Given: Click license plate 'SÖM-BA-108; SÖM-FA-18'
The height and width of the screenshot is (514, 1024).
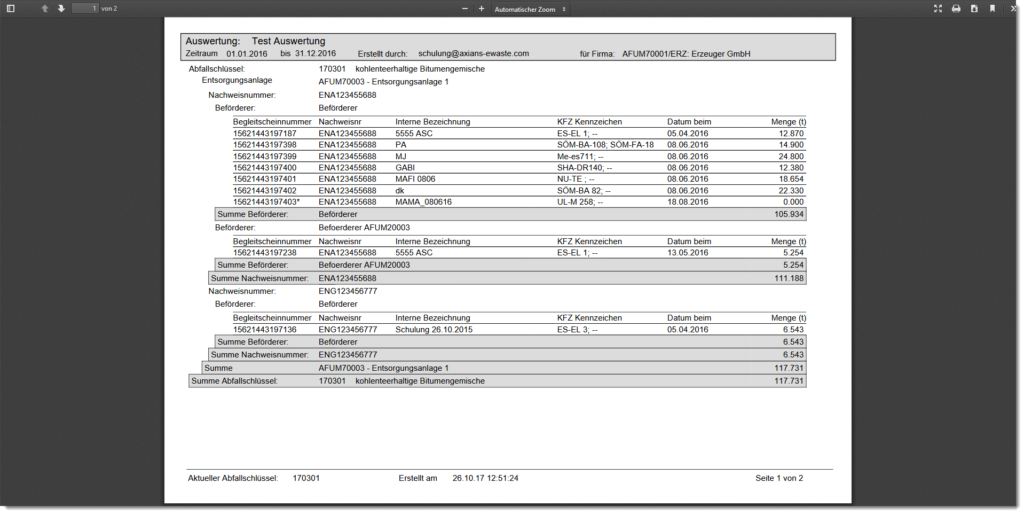Looking at the screenshot, I should click(x=605, y=144).
